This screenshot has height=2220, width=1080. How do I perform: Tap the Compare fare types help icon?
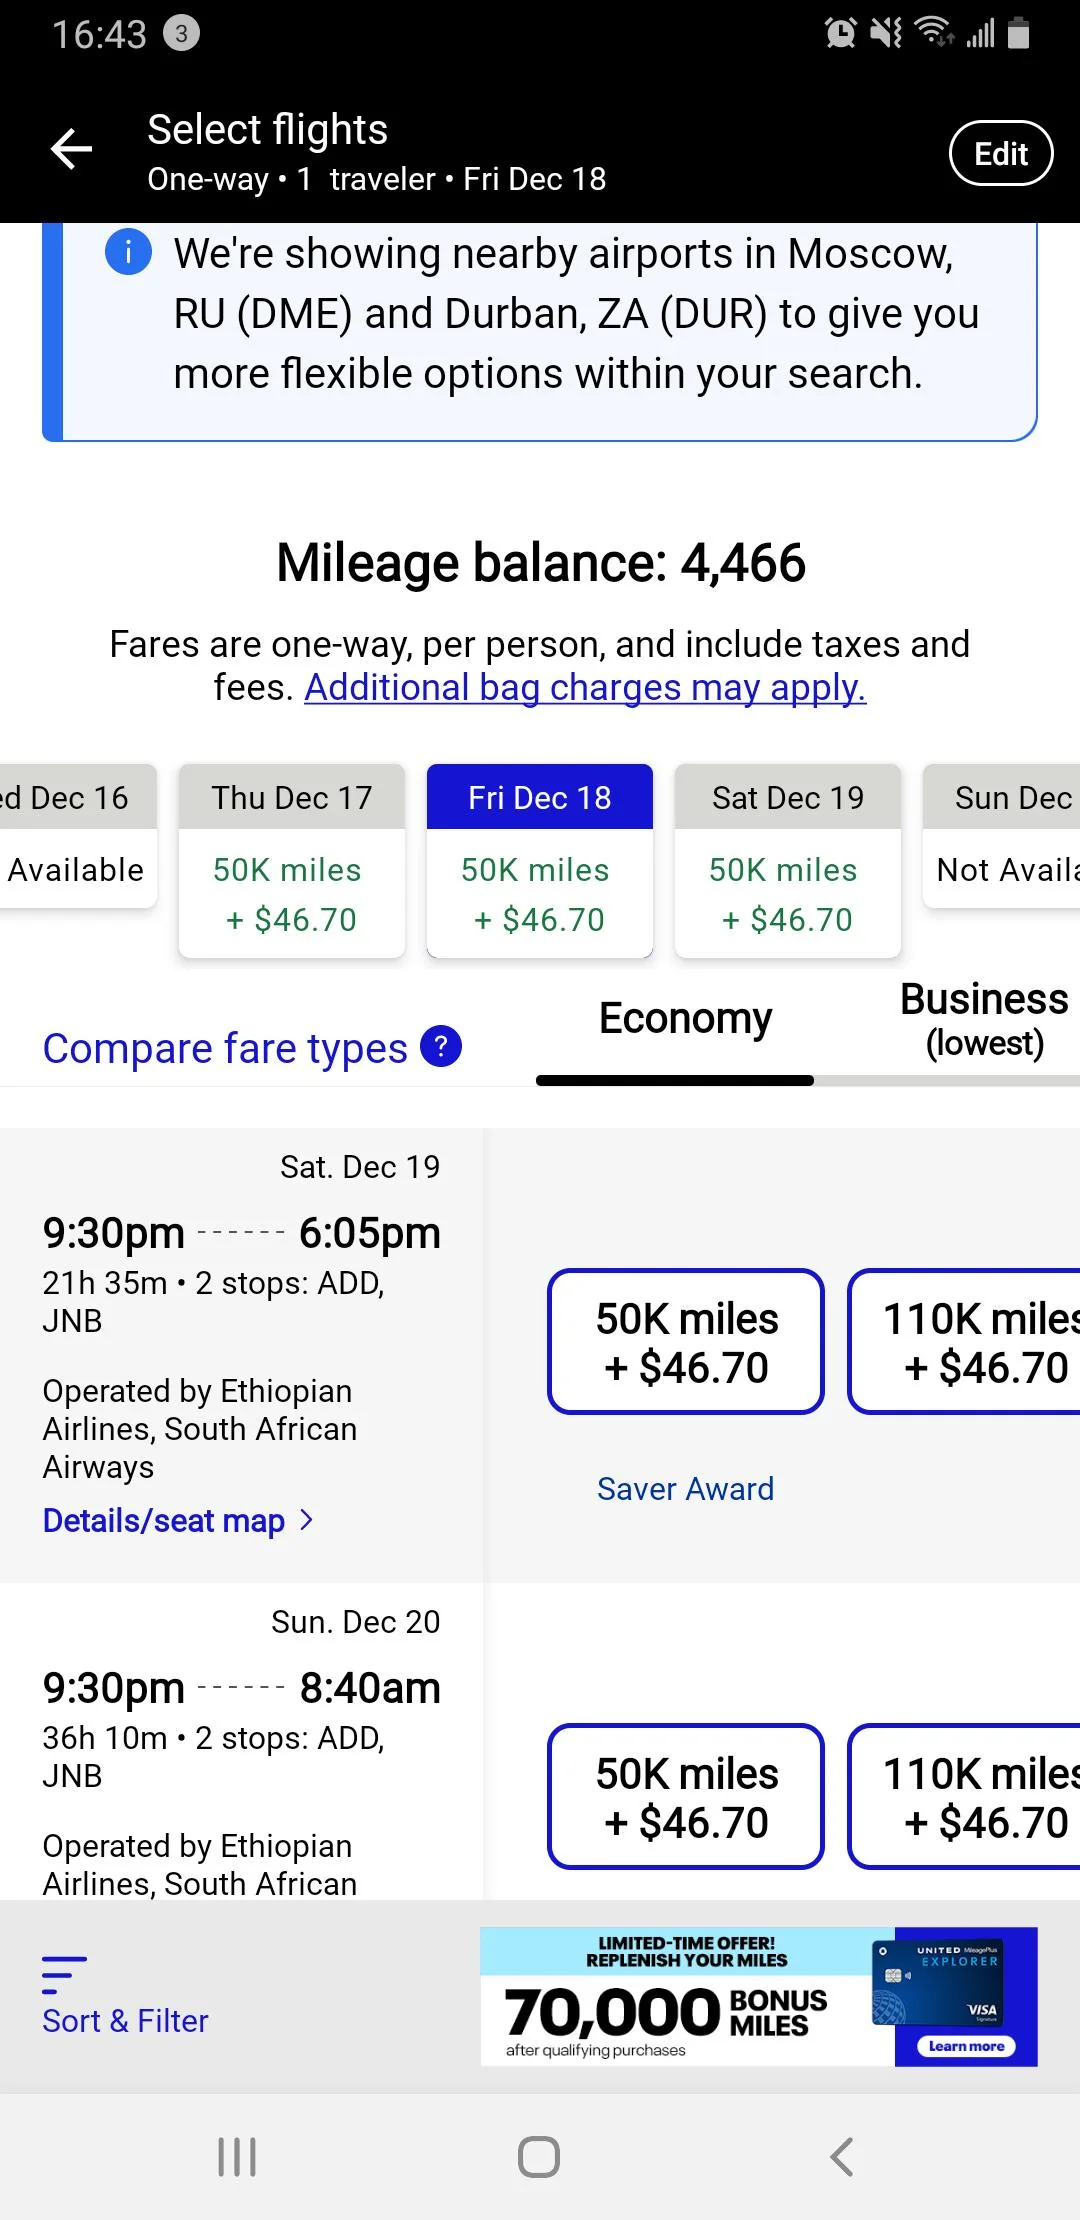[x=441, y=1046]
